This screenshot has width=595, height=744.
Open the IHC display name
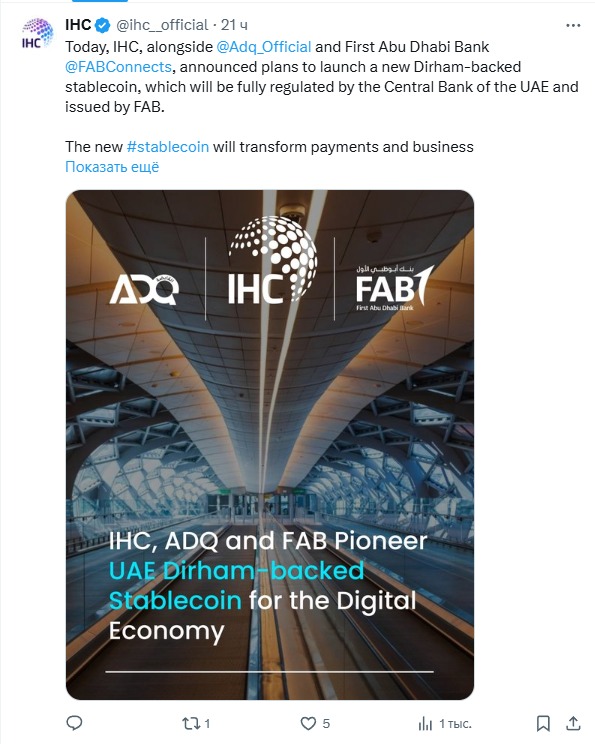pyautogui.click(x=78, y=25)
